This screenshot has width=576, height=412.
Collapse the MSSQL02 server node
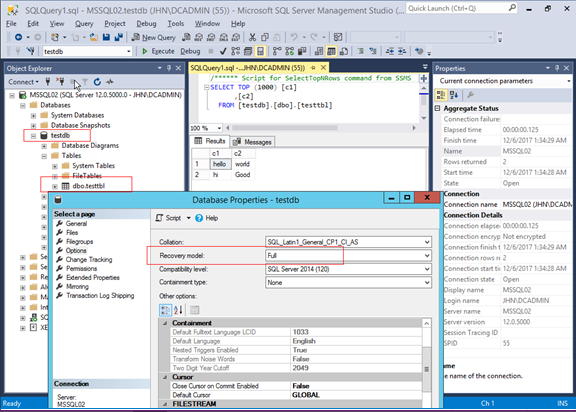click(12, 95)
